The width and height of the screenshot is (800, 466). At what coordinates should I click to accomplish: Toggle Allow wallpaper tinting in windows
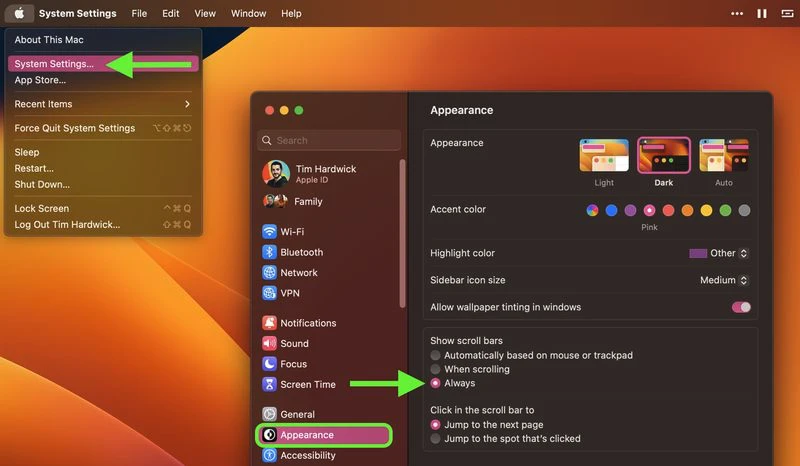click(x=741, y=307)
